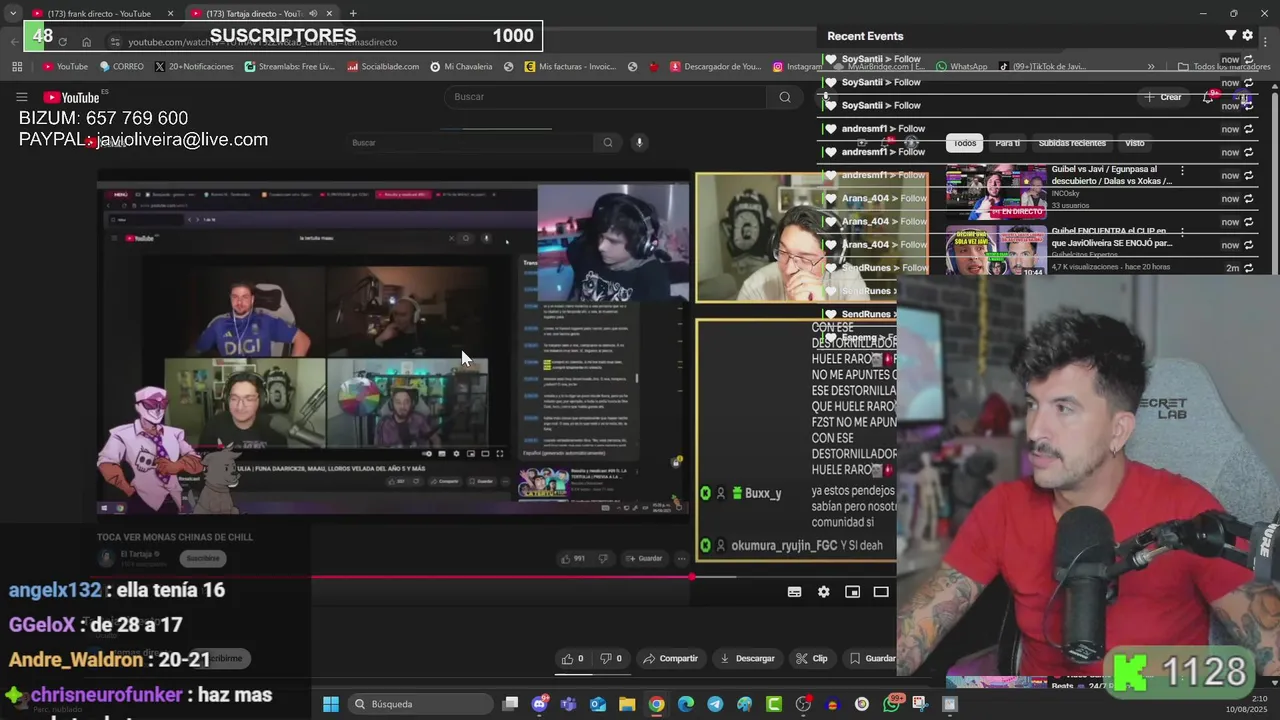This screenshot has height=720, width=1280.
Task: Open options menu for Guibel vs Javi video
Action: point(1182,171)
